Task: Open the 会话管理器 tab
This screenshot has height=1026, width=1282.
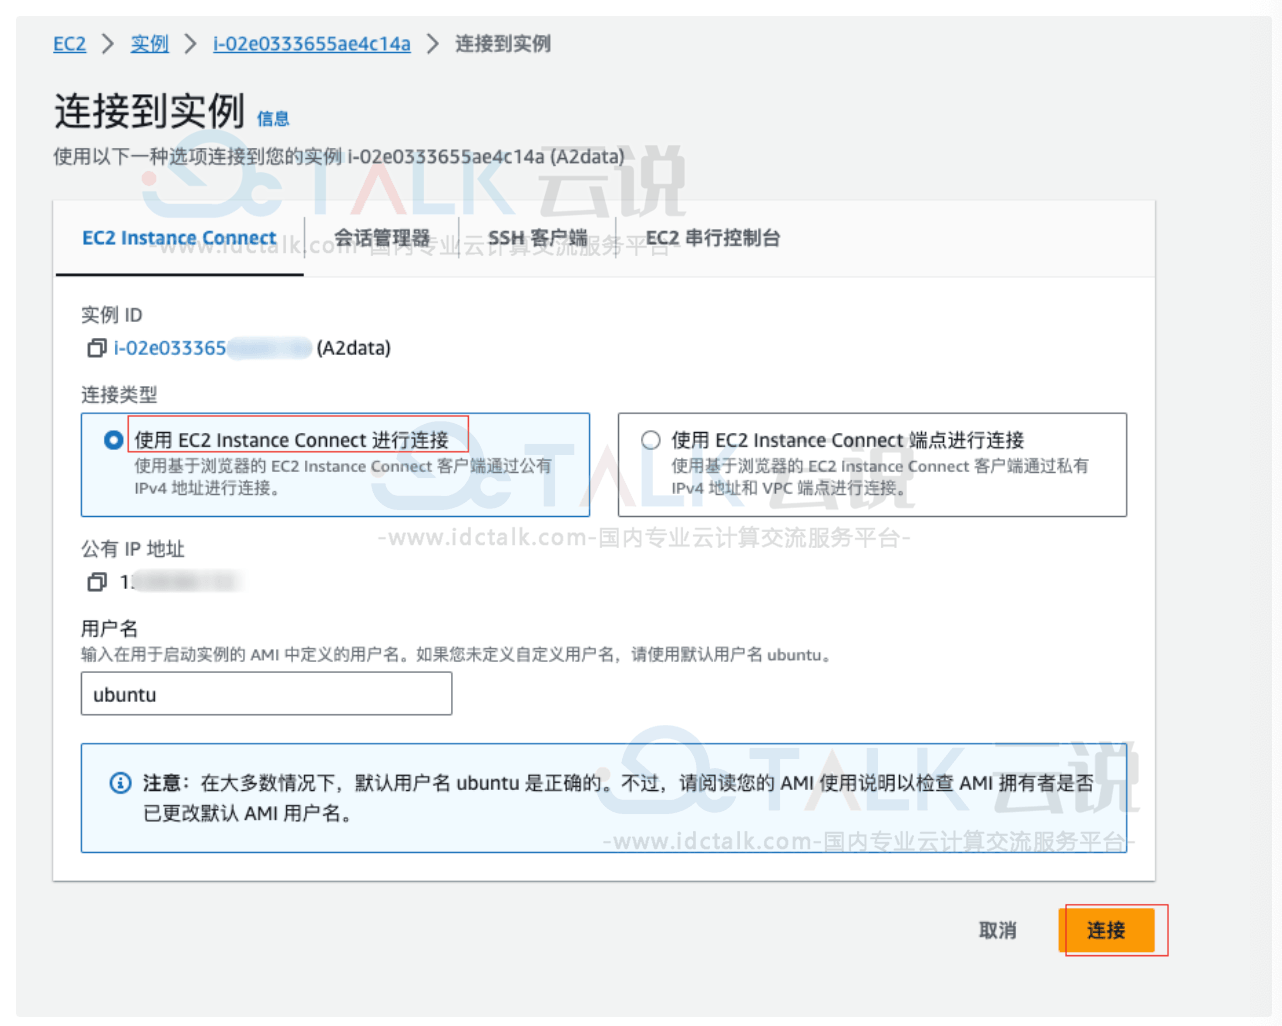Action: pyautogui.click(x=381, y=238)
